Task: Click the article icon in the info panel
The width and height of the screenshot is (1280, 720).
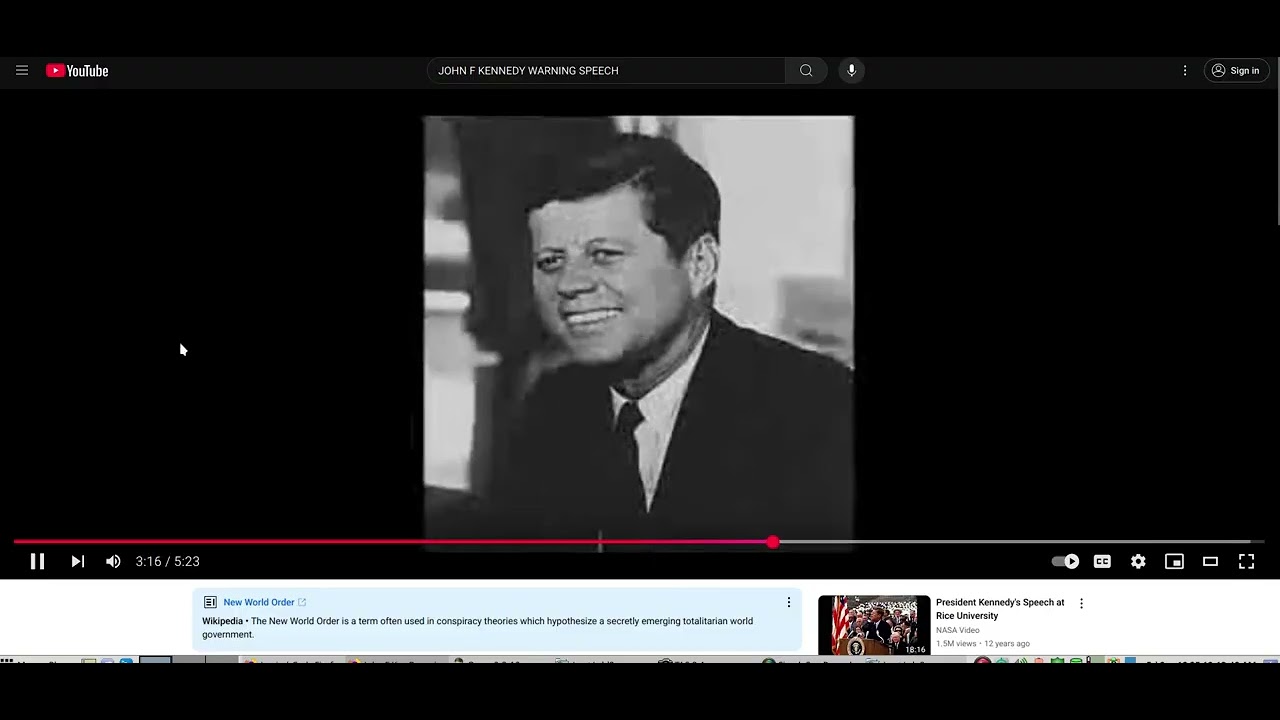Action: 210,602
